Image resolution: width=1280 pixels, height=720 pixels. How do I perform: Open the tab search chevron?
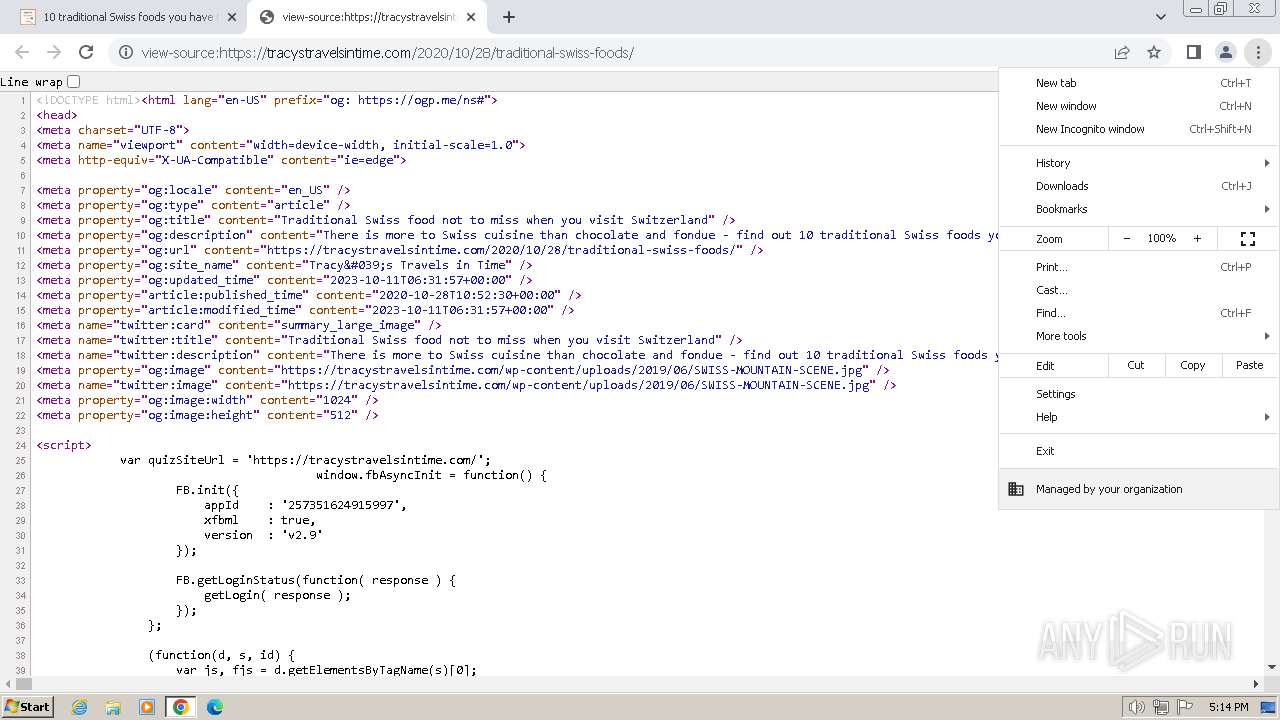click(x=1160, y=17)
